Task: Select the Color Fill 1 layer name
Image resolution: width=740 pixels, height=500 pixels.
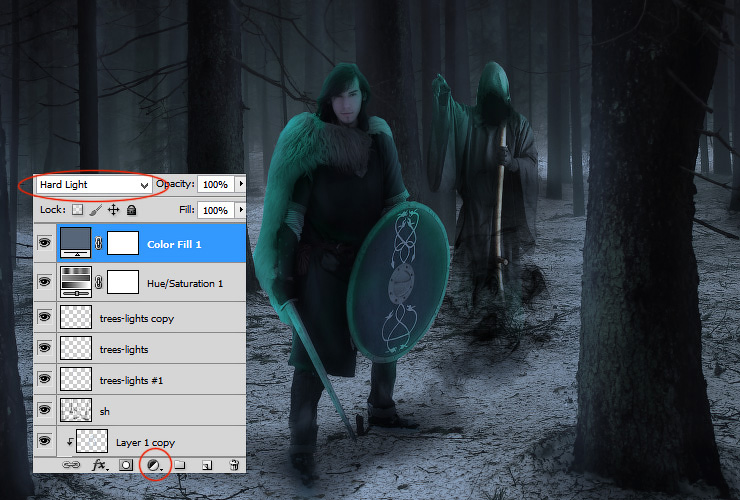Action: point(174,245)
